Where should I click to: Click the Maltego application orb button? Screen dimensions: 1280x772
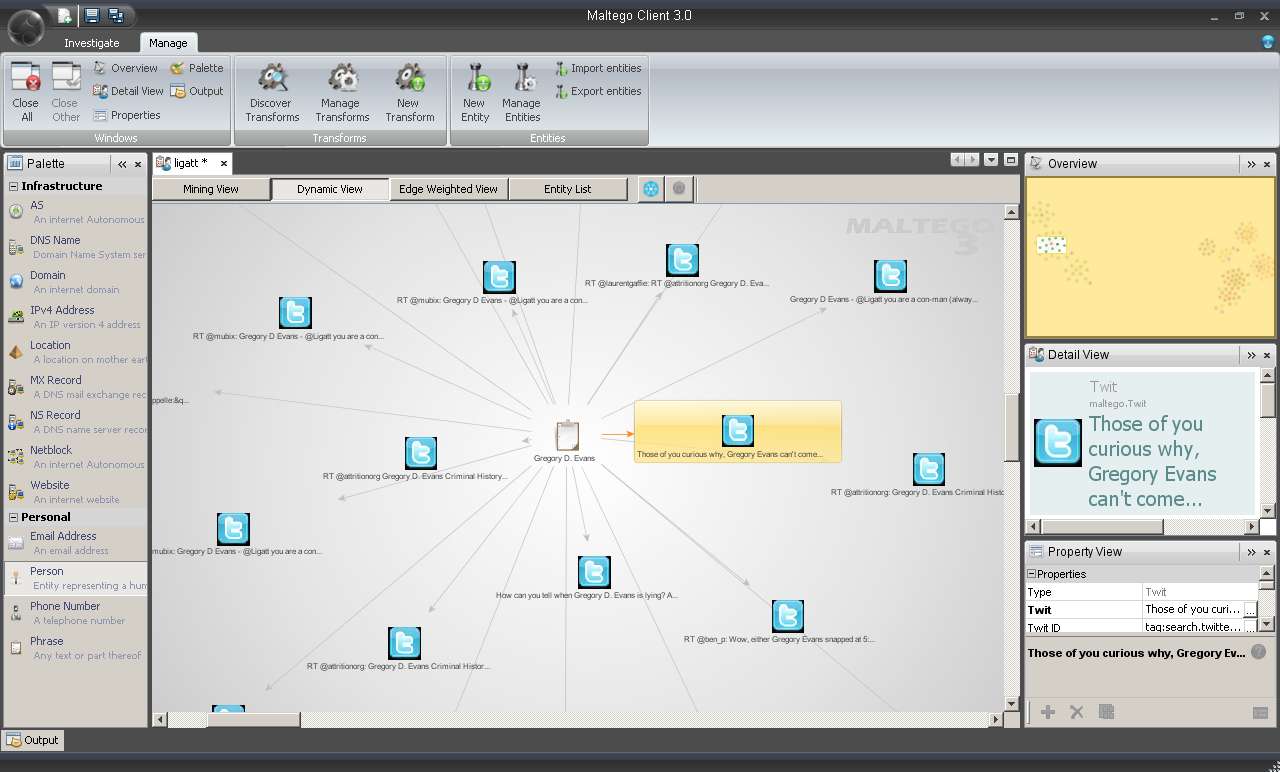(25, 27)
